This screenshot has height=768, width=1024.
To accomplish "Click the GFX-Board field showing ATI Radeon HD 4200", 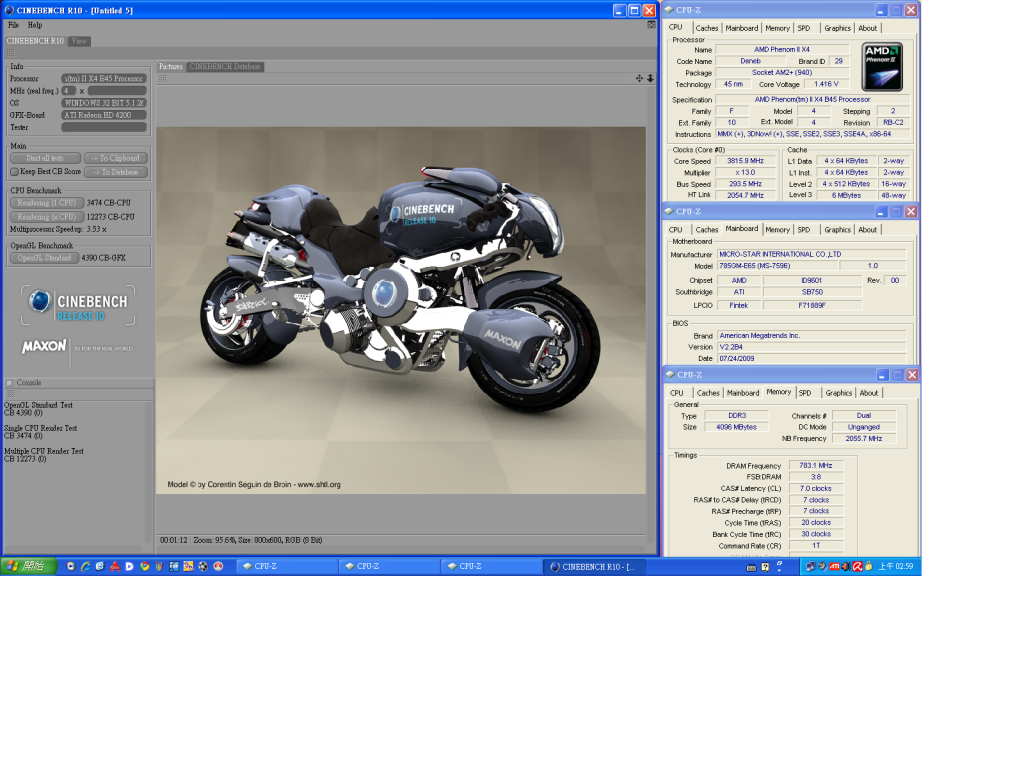I will point(104,115).
